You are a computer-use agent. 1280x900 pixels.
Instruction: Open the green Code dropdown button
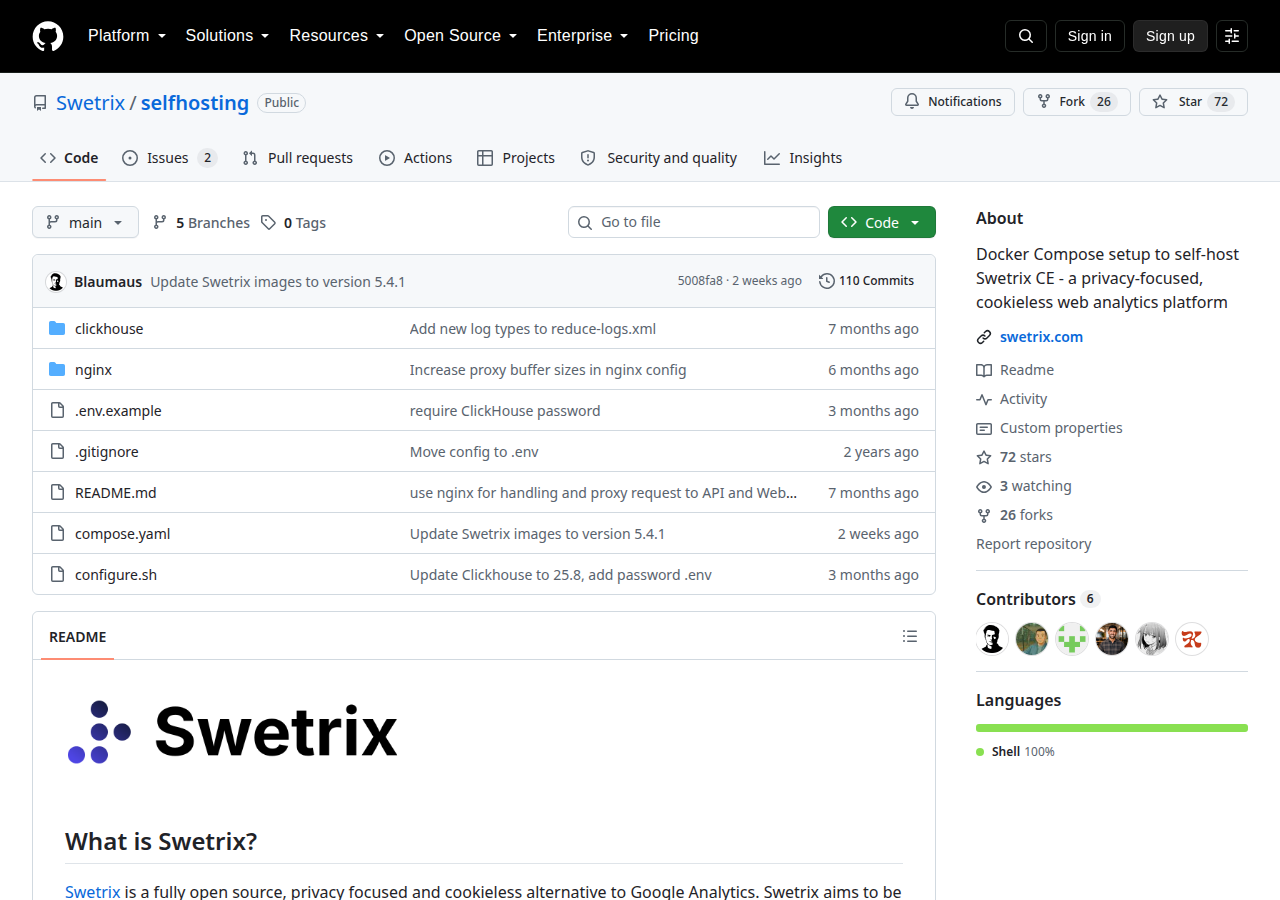[882, 222]
